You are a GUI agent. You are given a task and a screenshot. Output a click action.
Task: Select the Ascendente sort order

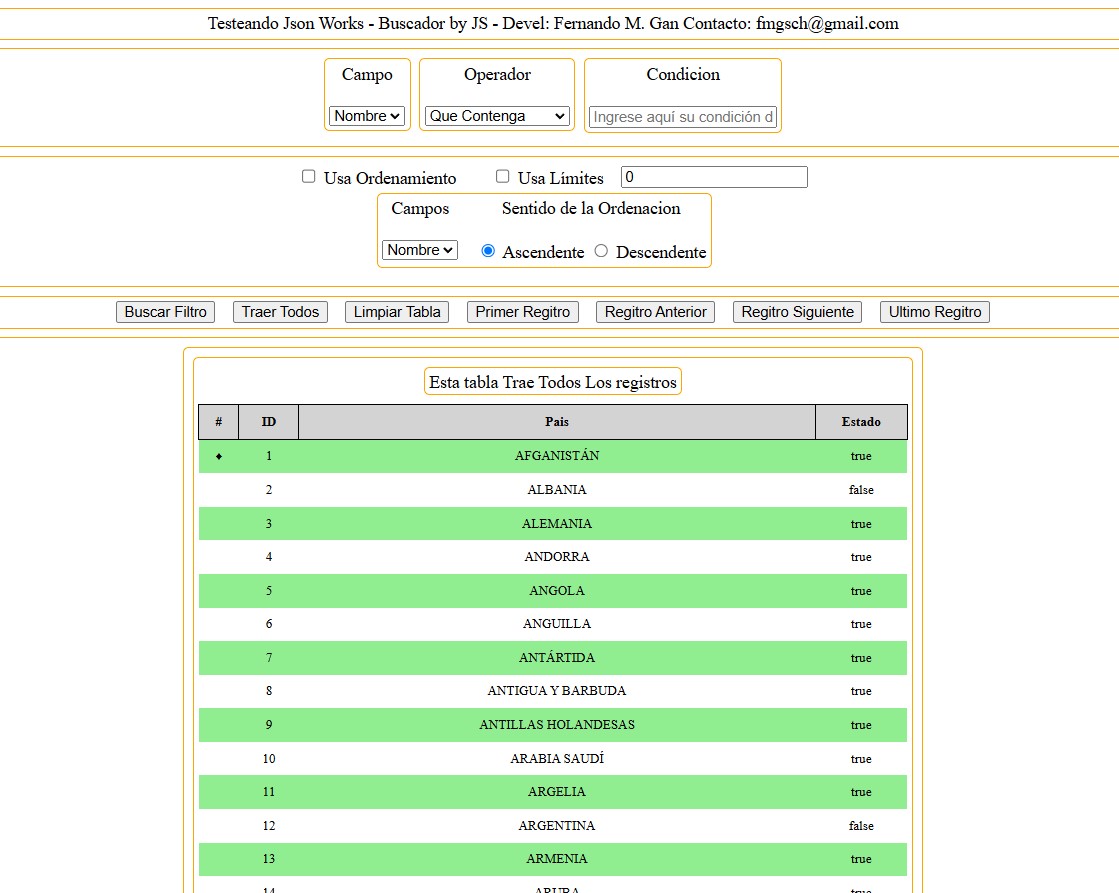tap(488, 252)
